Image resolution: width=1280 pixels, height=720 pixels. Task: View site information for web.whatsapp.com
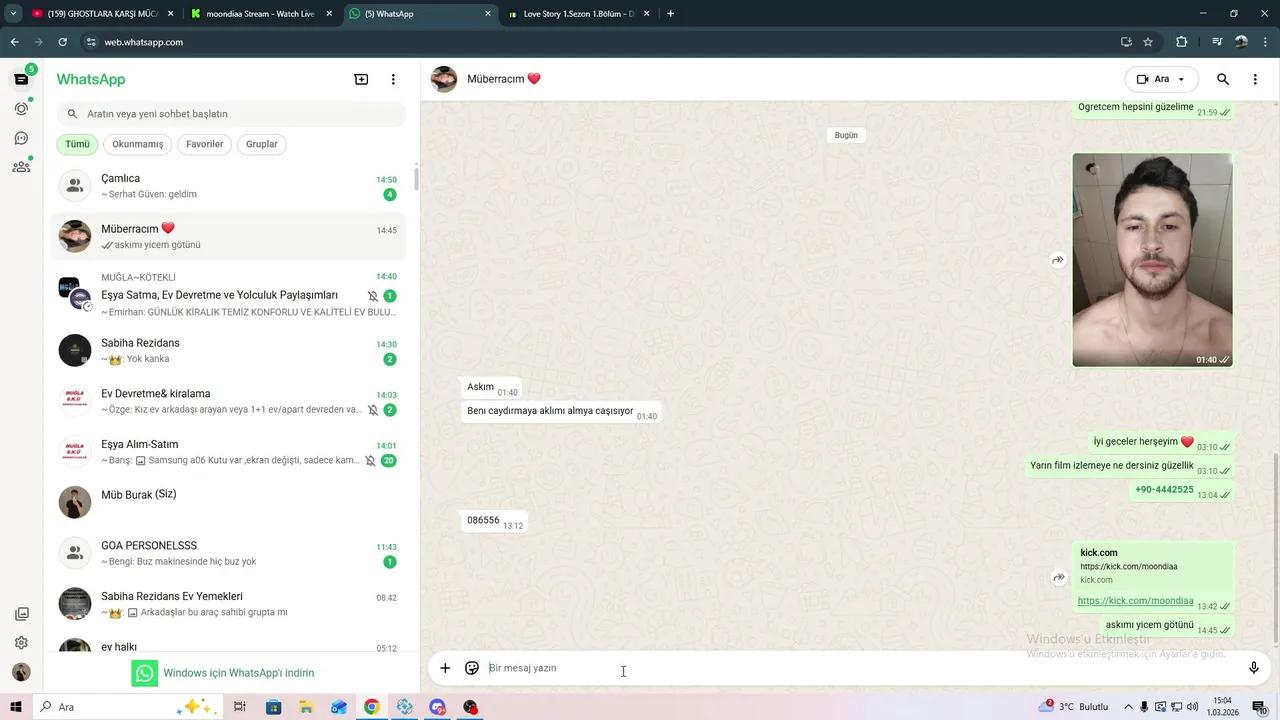tap(91, 42)
